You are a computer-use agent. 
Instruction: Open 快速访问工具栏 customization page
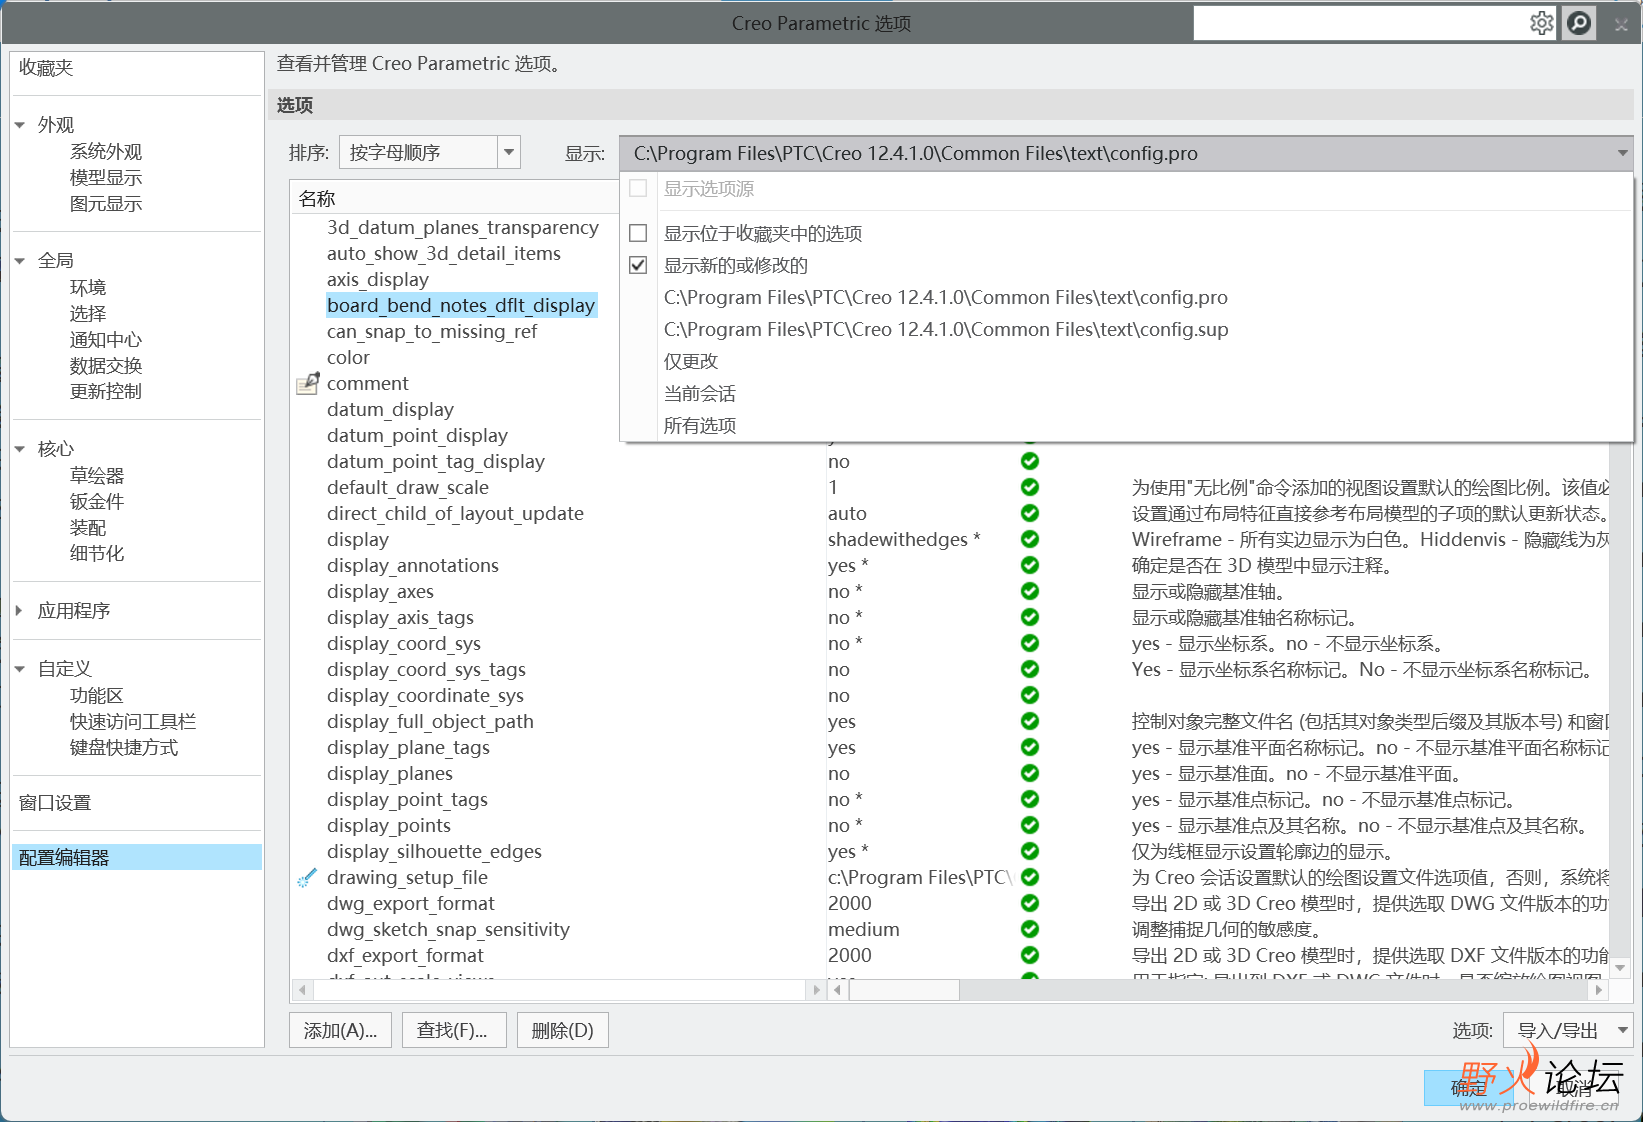click(133, 721)
